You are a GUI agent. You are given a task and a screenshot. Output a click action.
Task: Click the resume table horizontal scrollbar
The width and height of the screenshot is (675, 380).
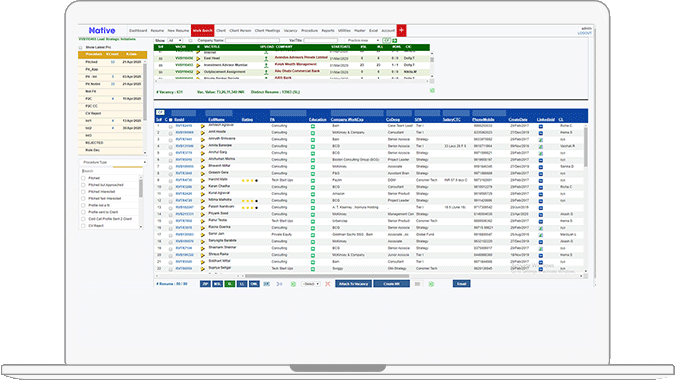point(327,276)
